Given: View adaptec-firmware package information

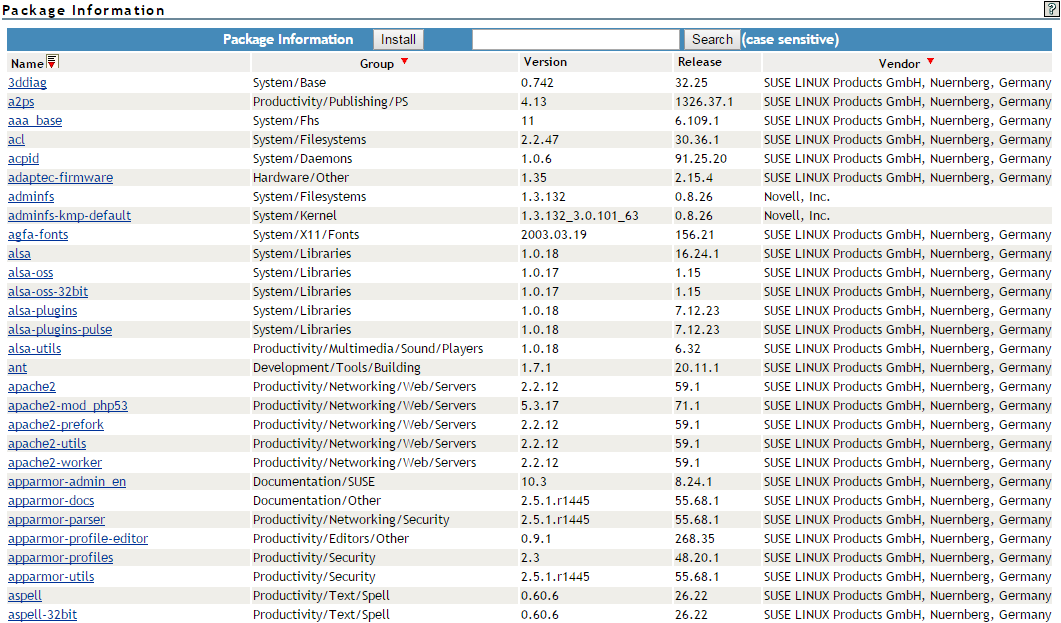Looking at the screenshot, I should 60,178.
